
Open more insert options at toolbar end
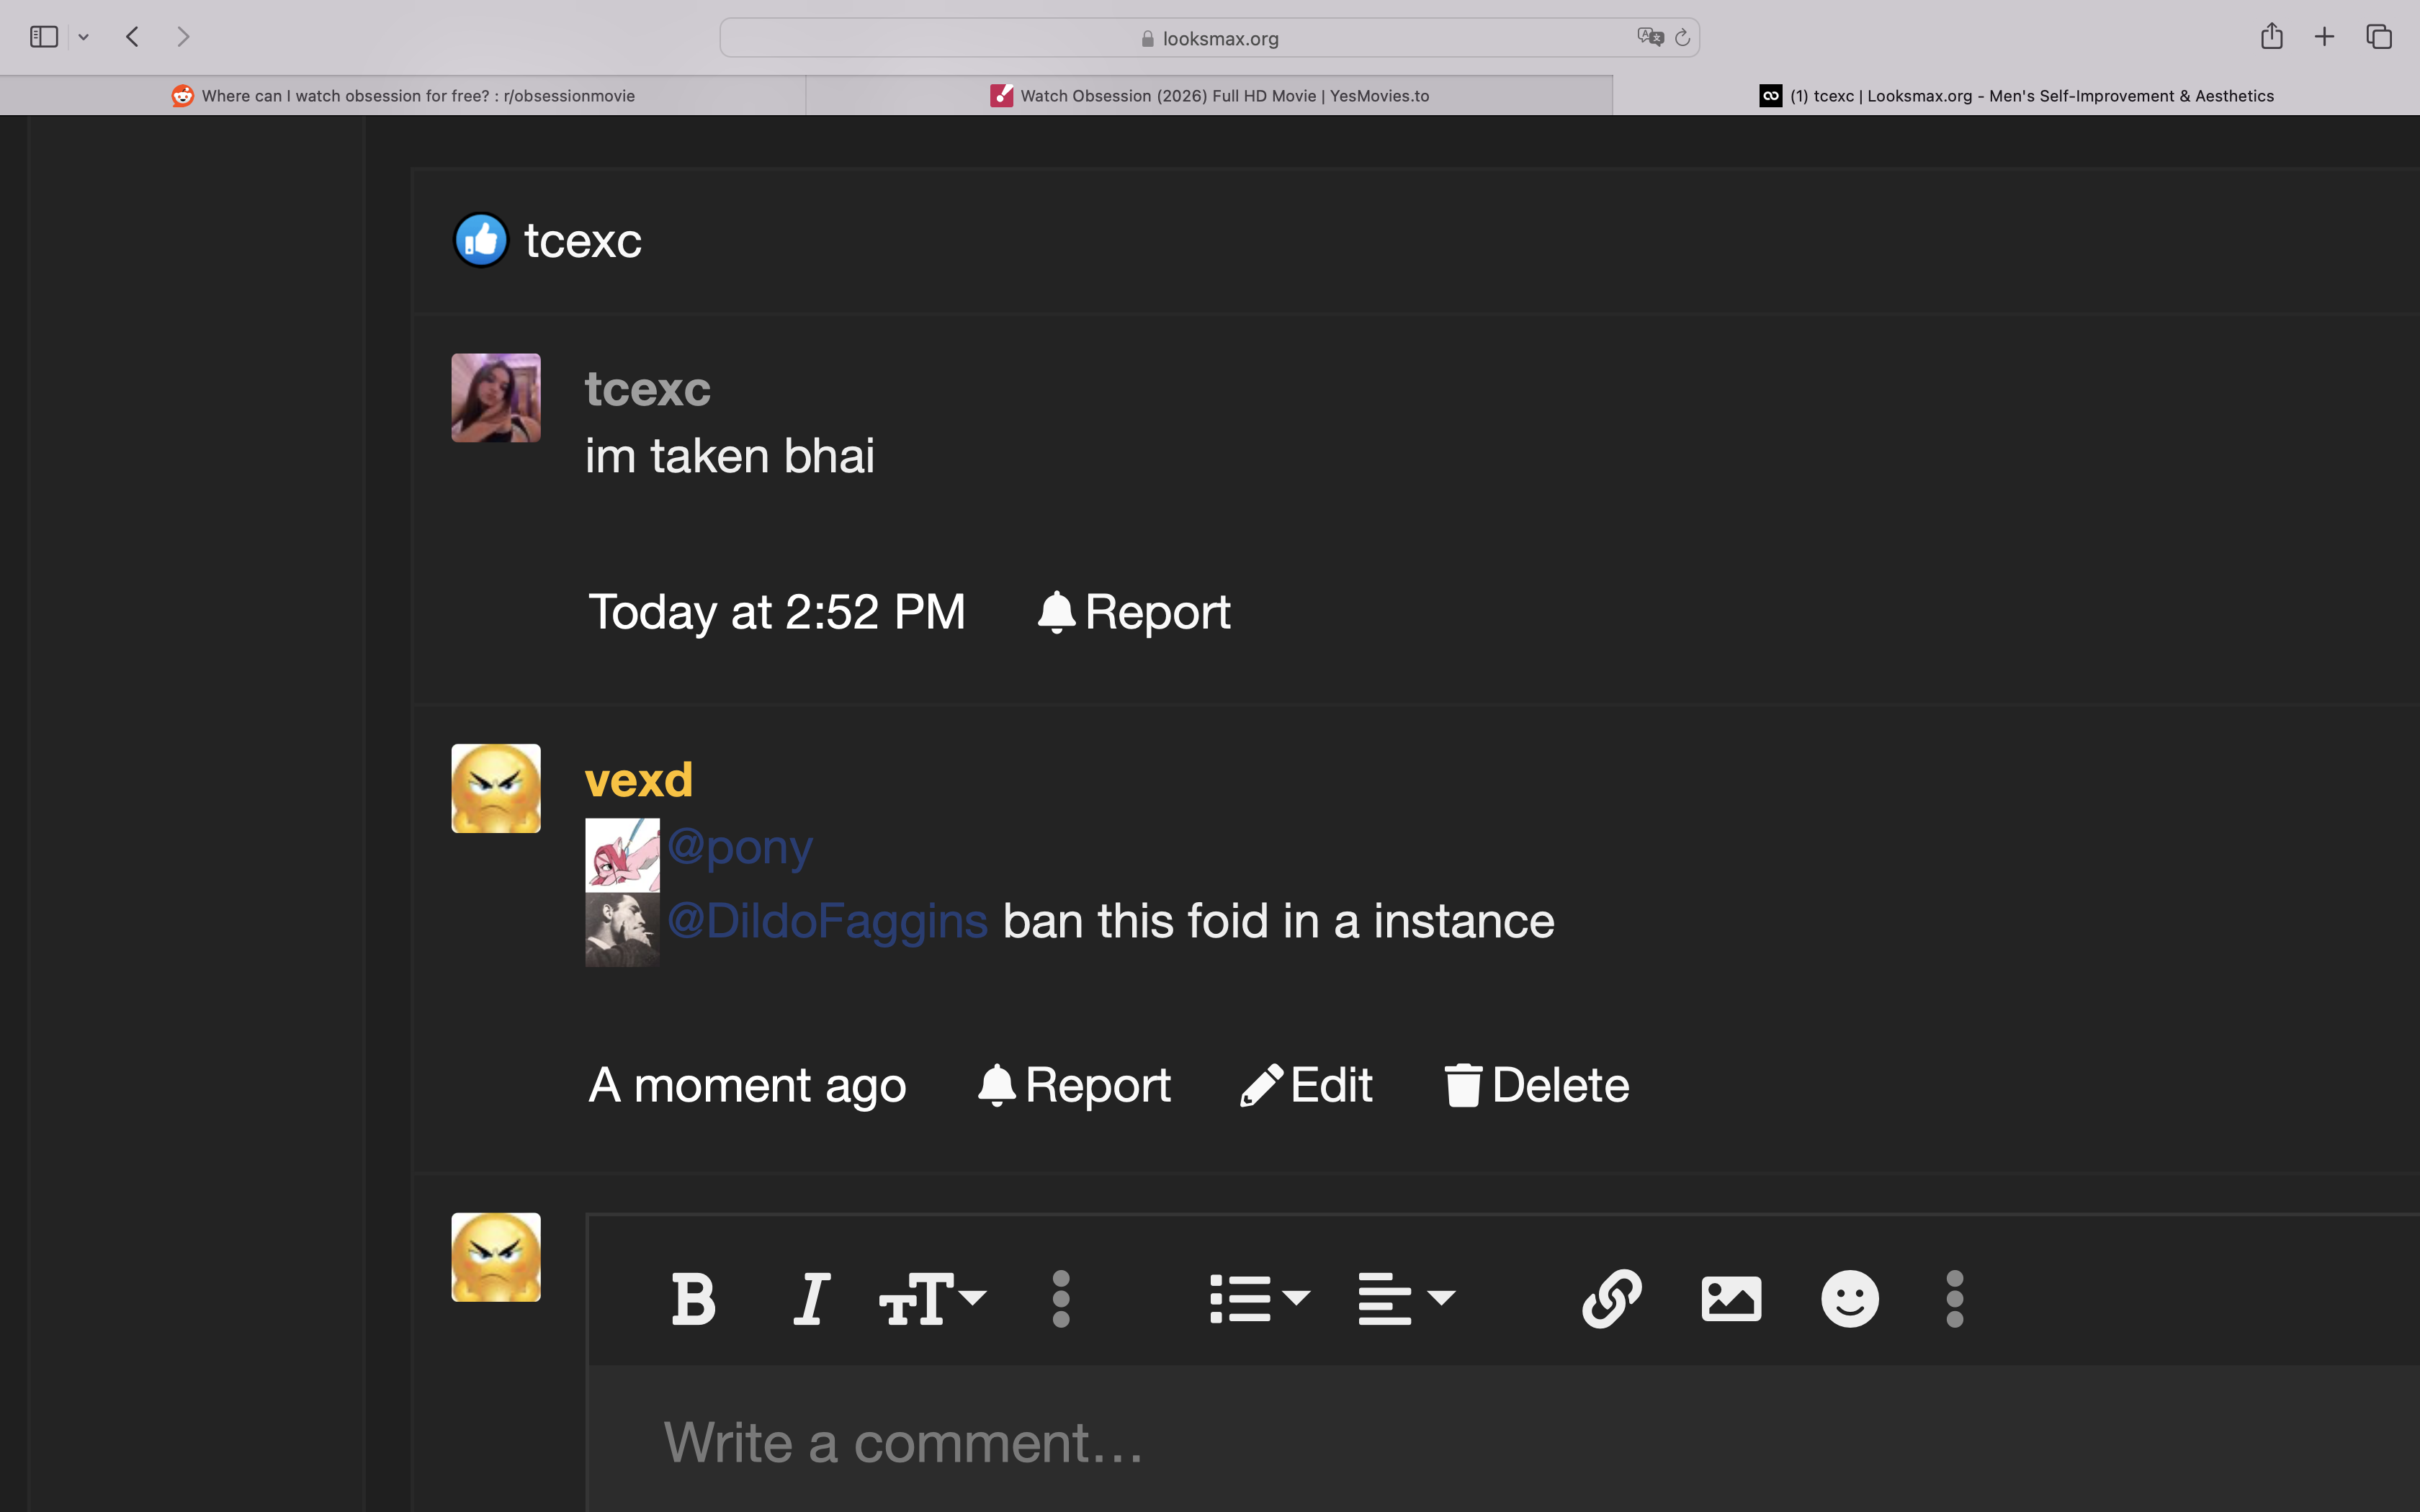[x=1955, y=1299]
